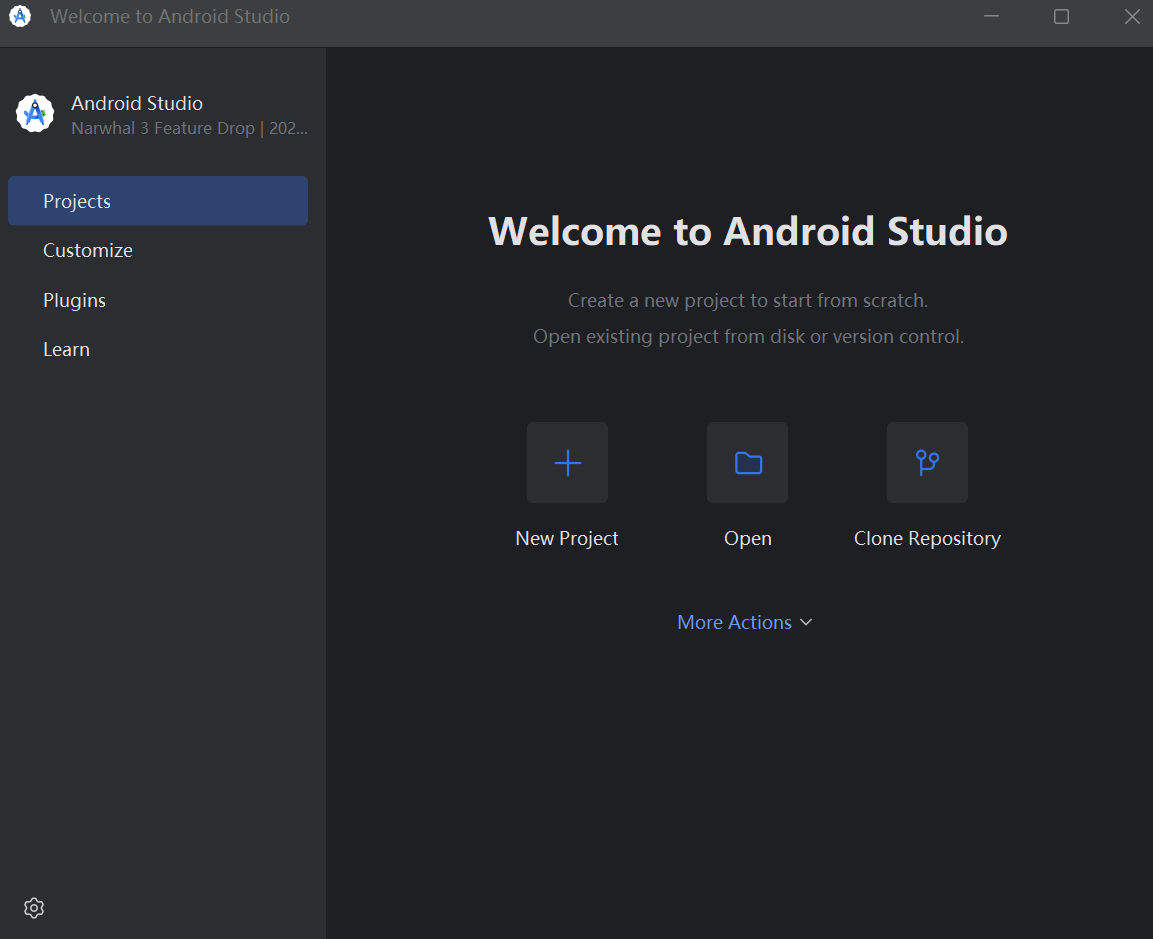
Task: Open the settings gear at bottom left
Action: pos(33,907)
